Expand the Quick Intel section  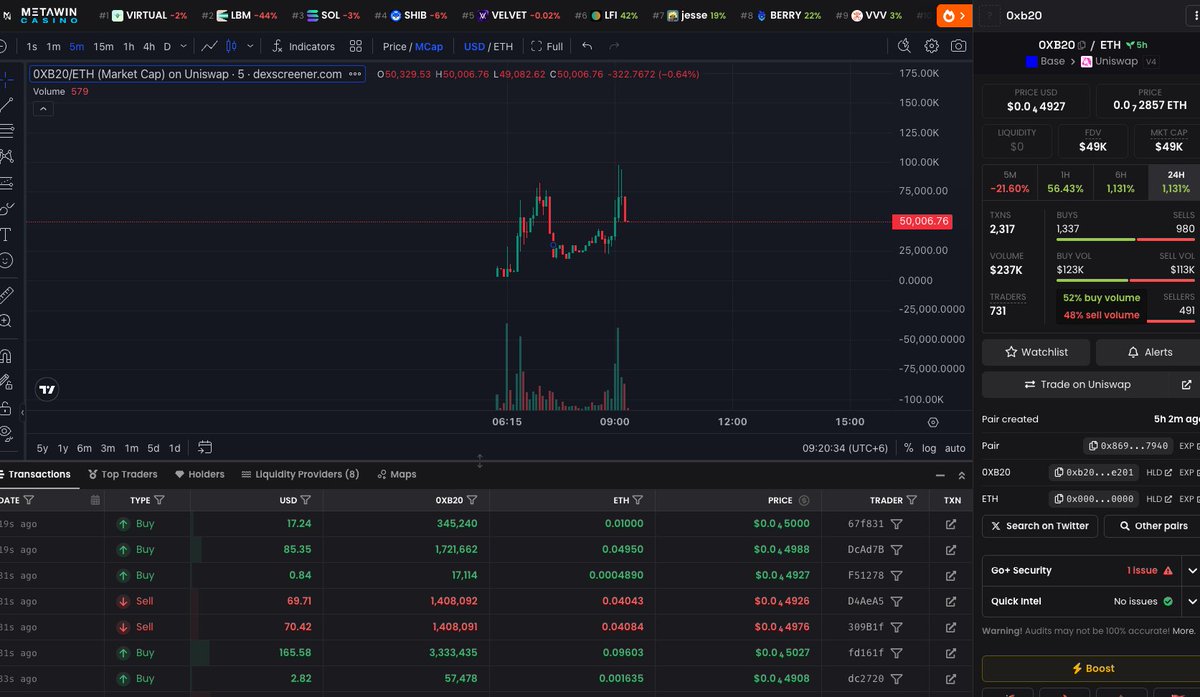[x=1191, y=601]
